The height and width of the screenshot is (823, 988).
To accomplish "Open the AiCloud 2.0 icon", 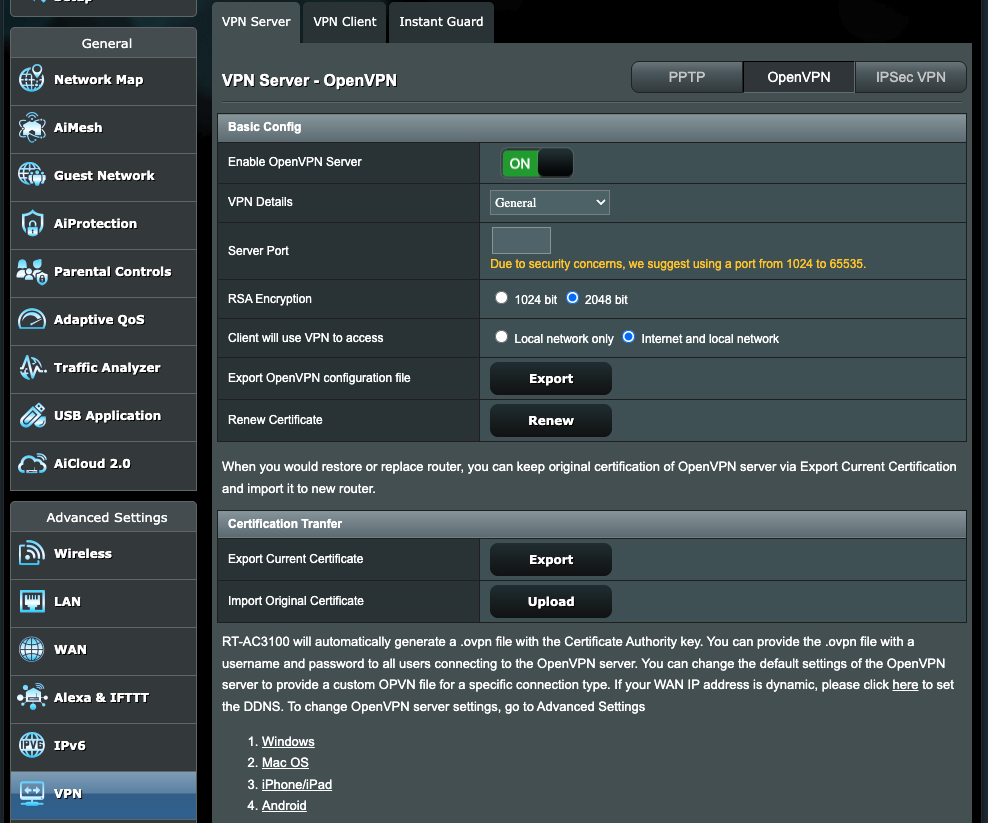I will pos(31,464).
